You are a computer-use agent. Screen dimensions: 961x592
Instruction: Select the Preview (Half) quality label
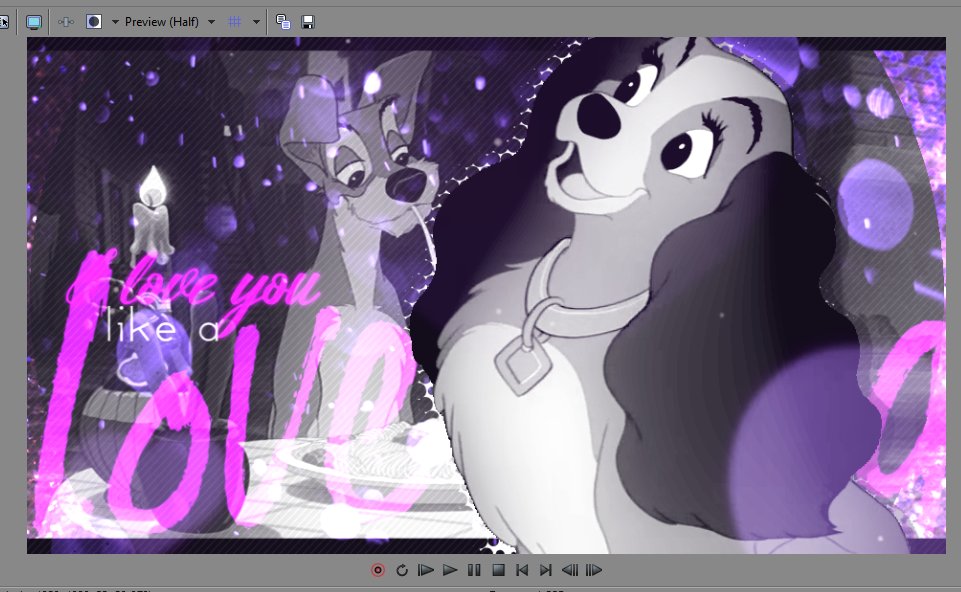[x=162, y=22]
